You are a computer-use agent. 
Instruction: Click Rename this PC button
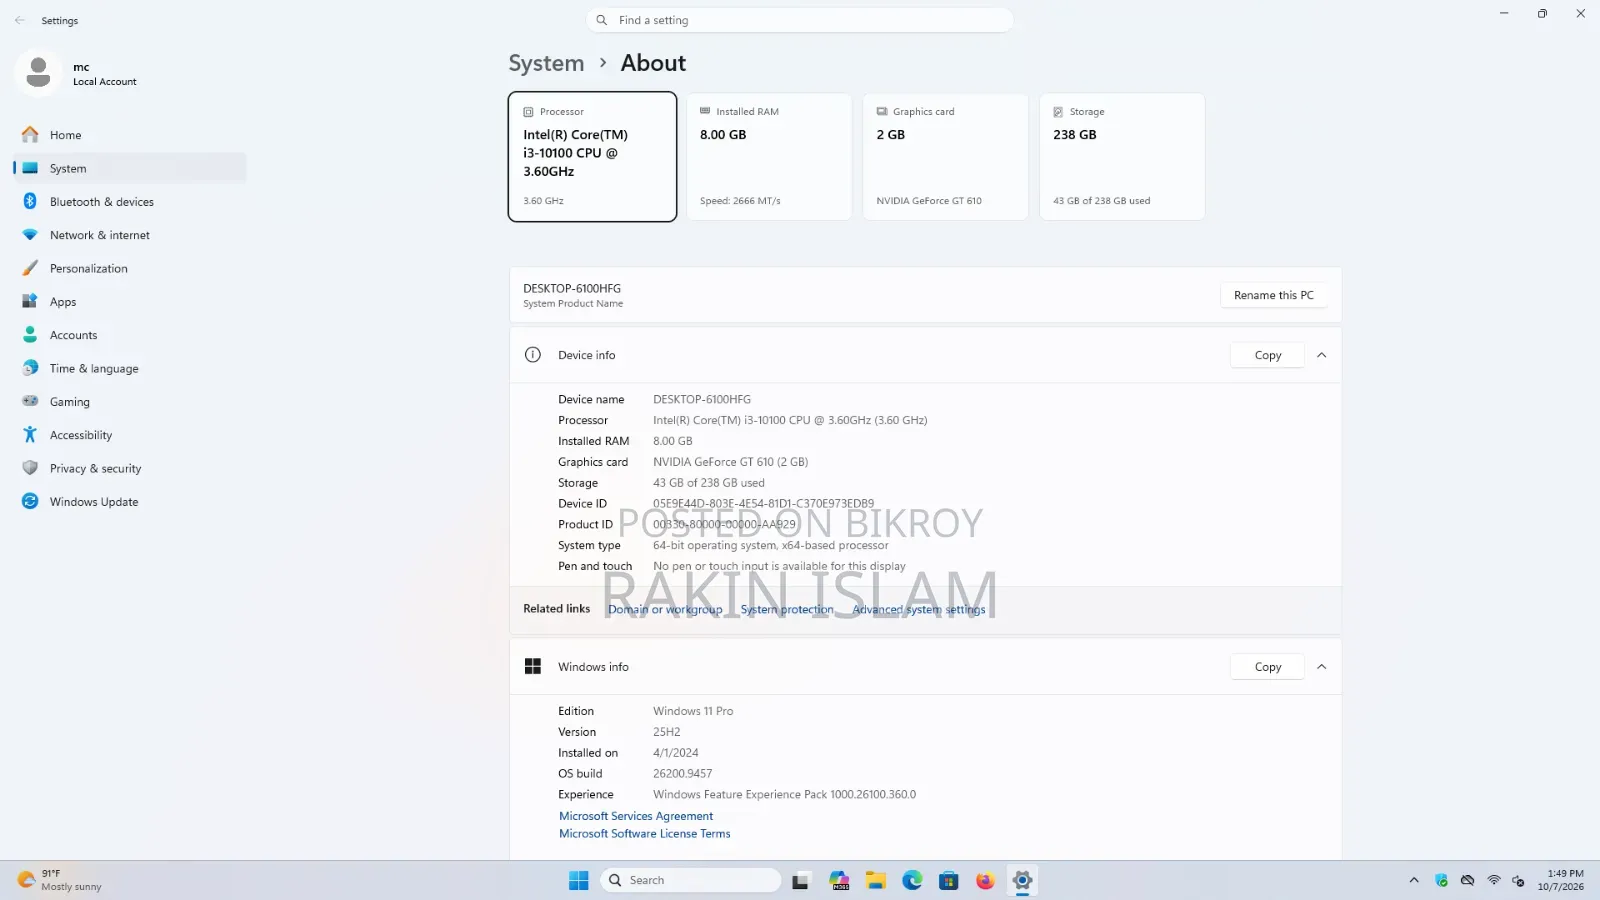(x=1273, y=295)
